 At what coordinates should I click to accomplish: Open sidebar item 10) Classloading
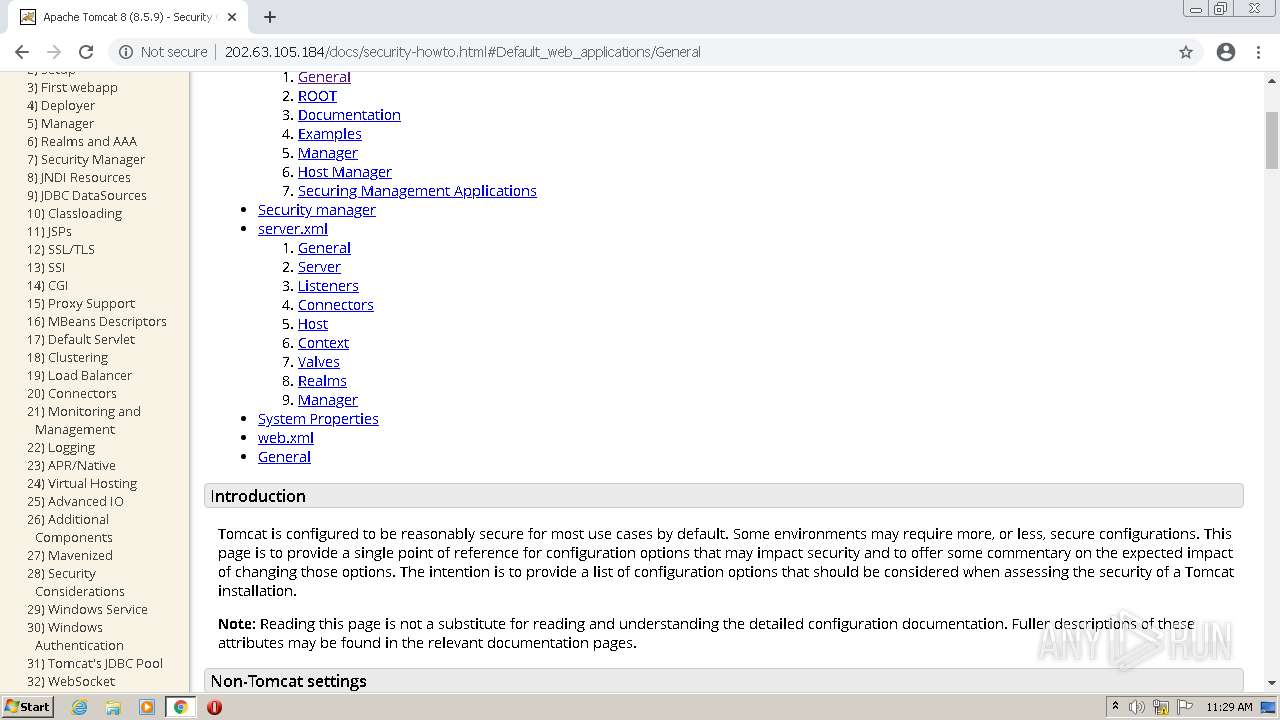[x=74, y=214]
